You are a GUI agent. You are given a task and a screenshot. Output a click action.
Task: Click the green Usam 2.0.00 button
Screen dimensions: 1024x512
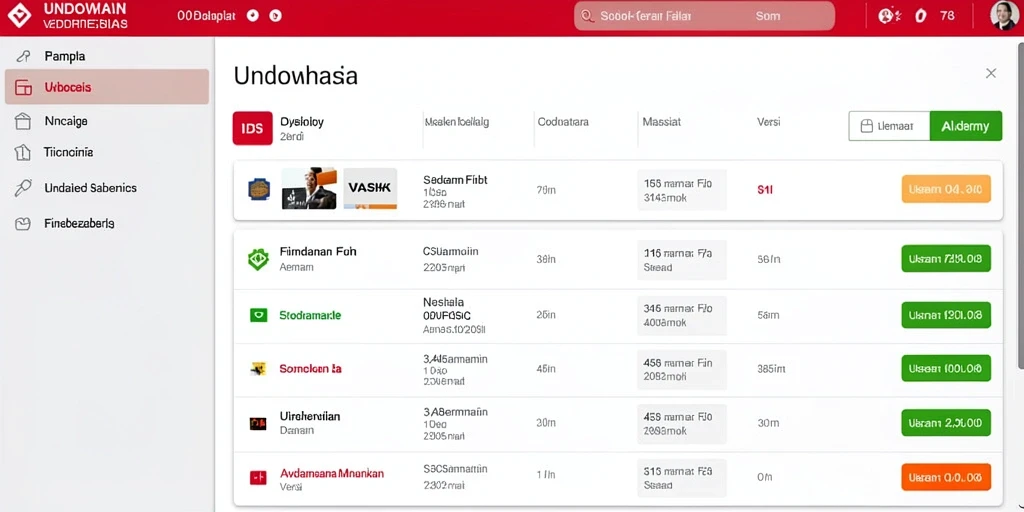(946, 423)
